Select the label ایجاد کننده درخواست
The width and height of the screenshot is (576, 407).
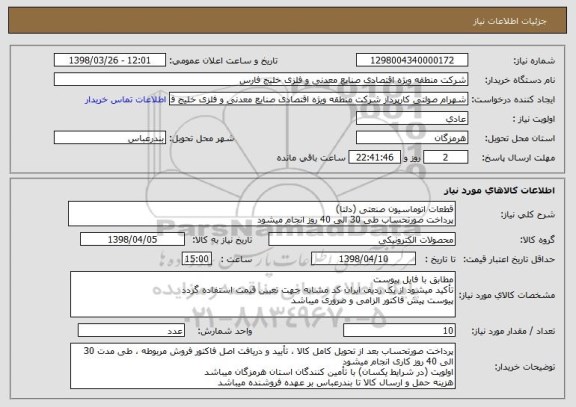(x=513, y=100)
